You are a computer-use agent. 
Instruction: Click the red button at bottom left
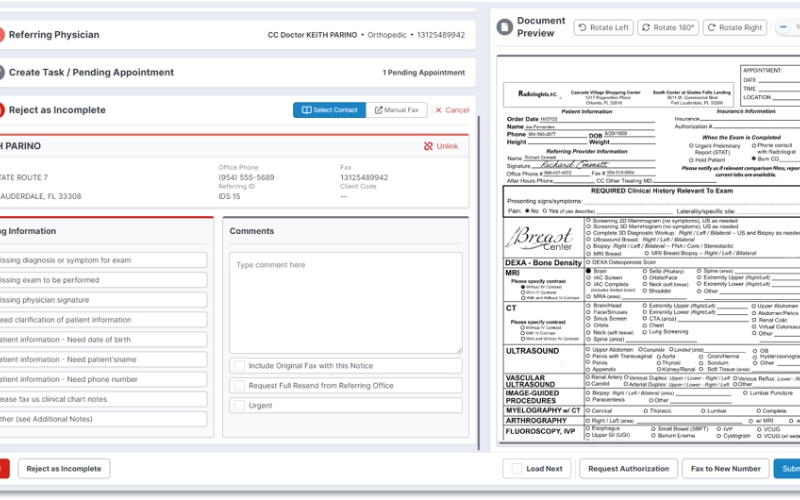pyautogui.click(x=4, y=468)
